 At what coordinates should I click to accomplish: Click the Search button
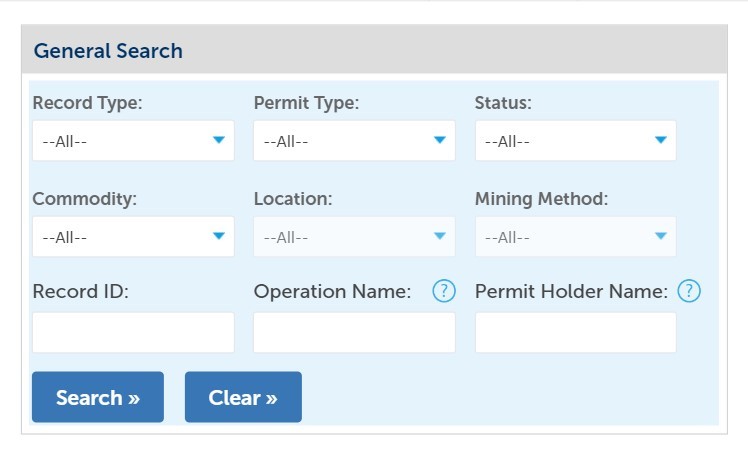click(x=98, y=397)
